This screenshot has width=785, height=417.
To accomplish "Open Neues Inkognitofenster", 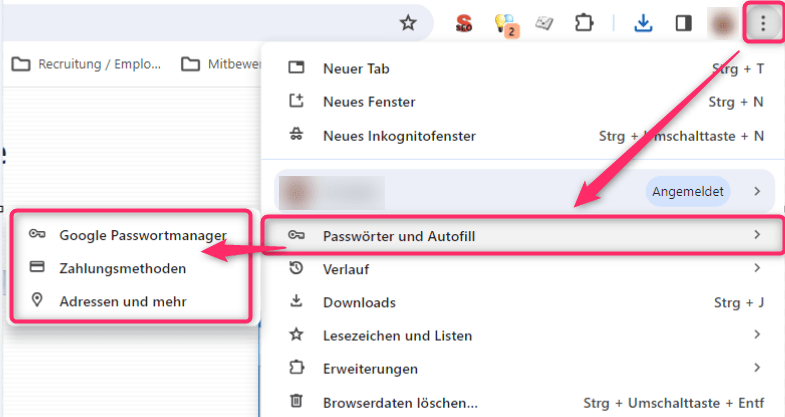I will pyautogui.click(x=524, y=136).
